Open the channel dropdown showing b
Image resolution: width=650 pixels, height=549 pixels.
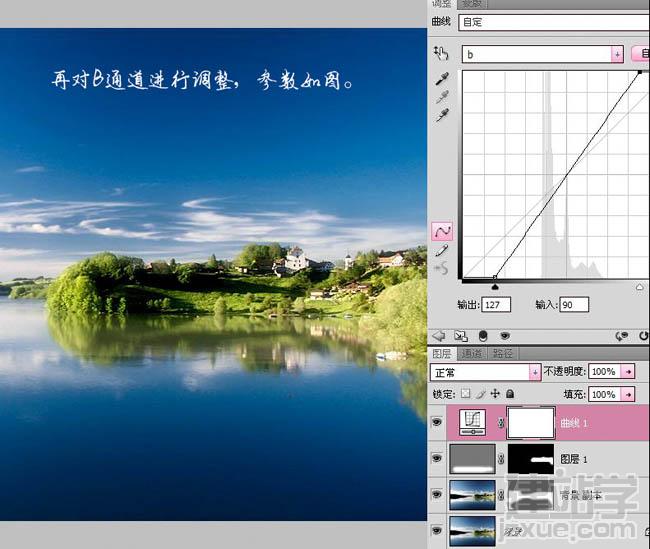click(543, 54)
